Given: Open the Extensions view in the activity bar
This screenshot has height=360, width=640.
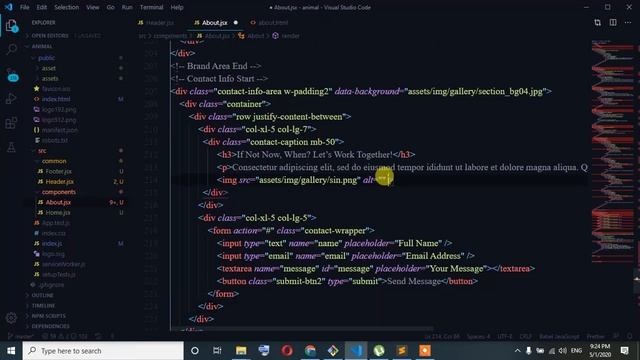Looking at the screenshot, I should click(11, 122).
